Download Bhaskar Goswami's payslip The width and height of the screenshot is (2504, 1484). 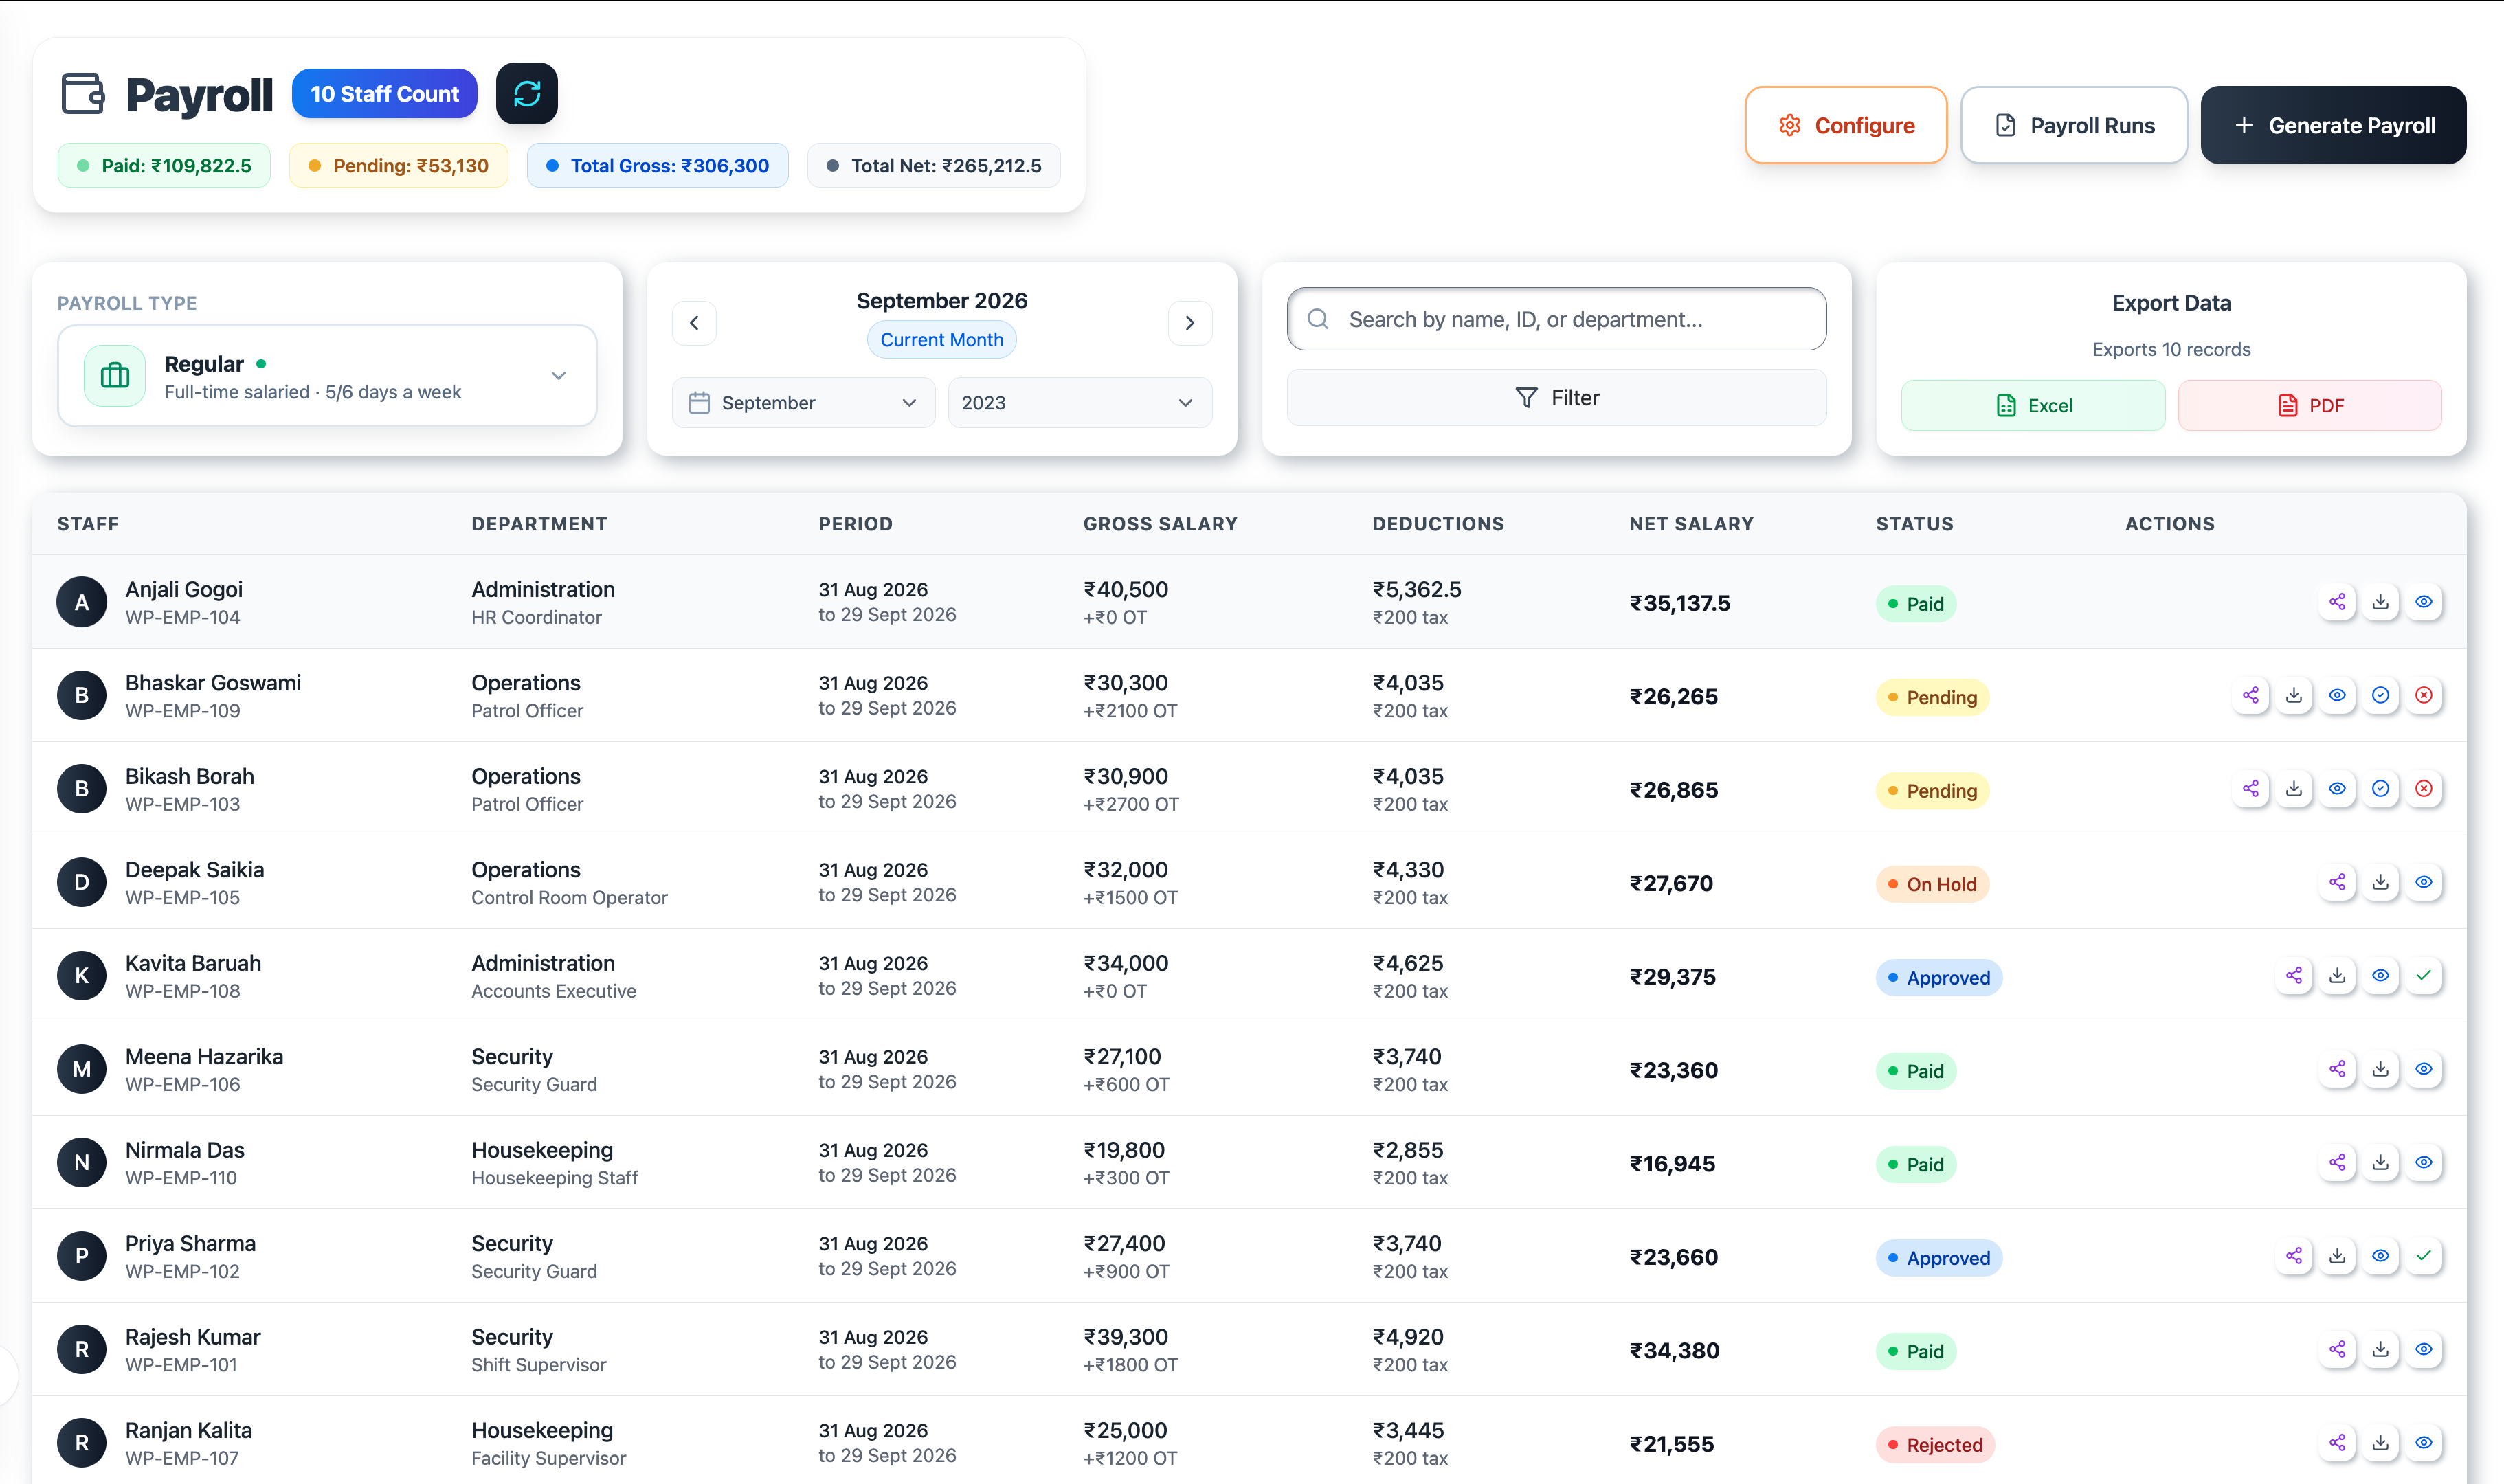(2294, 695)
